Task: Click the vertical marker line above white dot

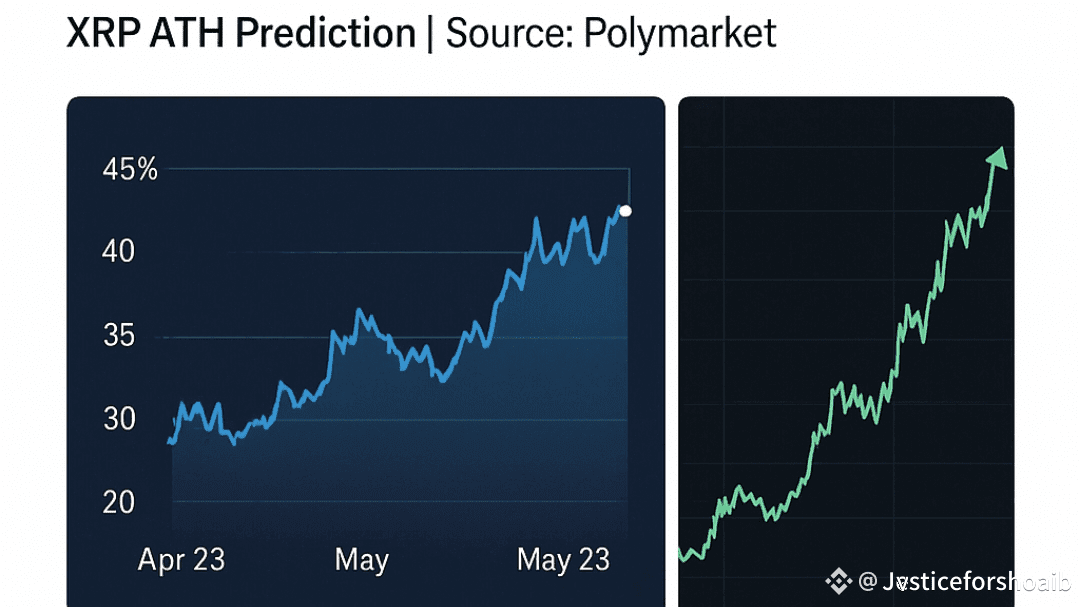Action: click(x=629, y=188)
